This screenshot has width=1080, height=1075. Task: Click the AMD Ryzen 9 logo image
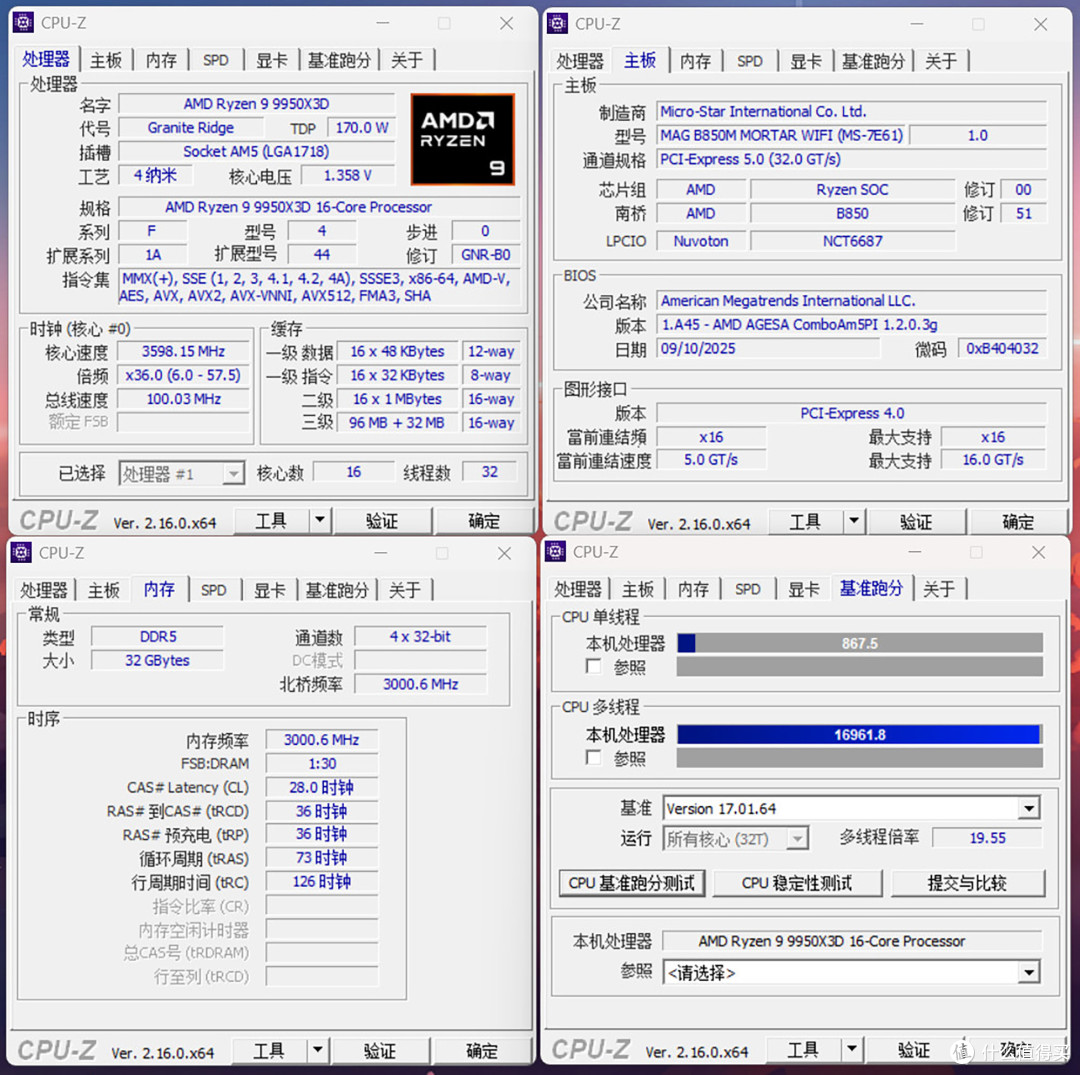[x=463, y=140]
